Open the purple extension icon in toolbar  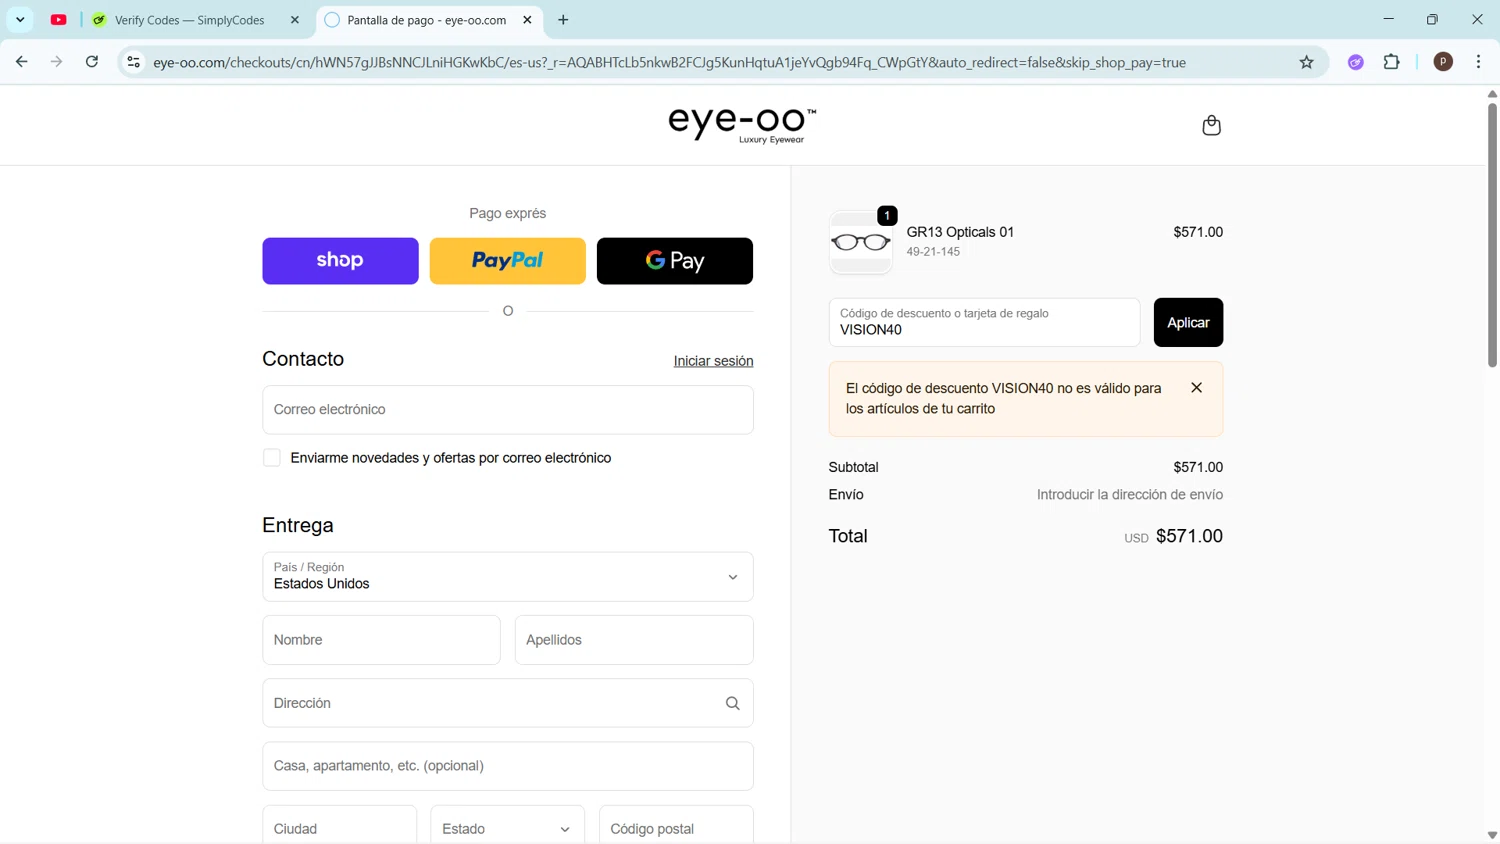click(x=1355, y=62)
